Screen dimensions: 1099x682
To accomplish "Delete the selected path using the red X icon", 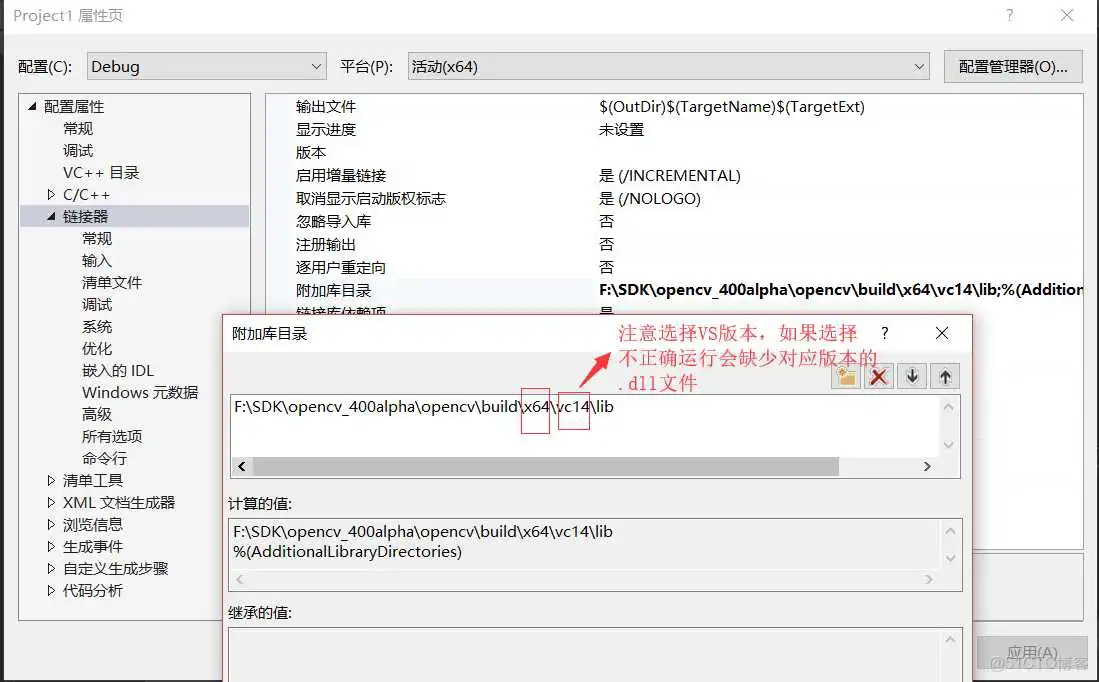I will click(877, 375).
